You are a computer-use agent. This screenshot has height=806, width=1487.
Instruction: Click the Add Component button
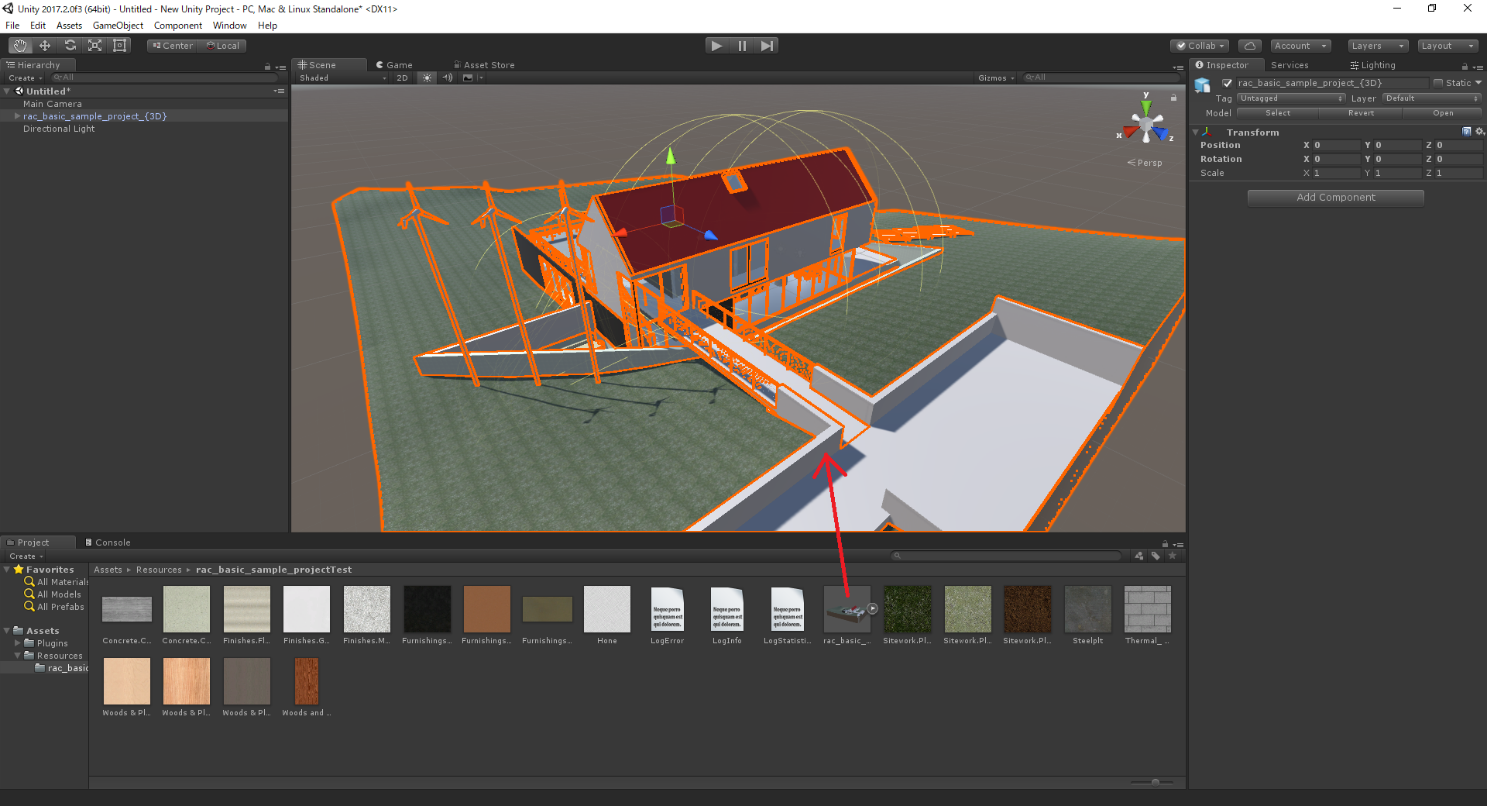pyautogui.click(x=1335, y=197)
